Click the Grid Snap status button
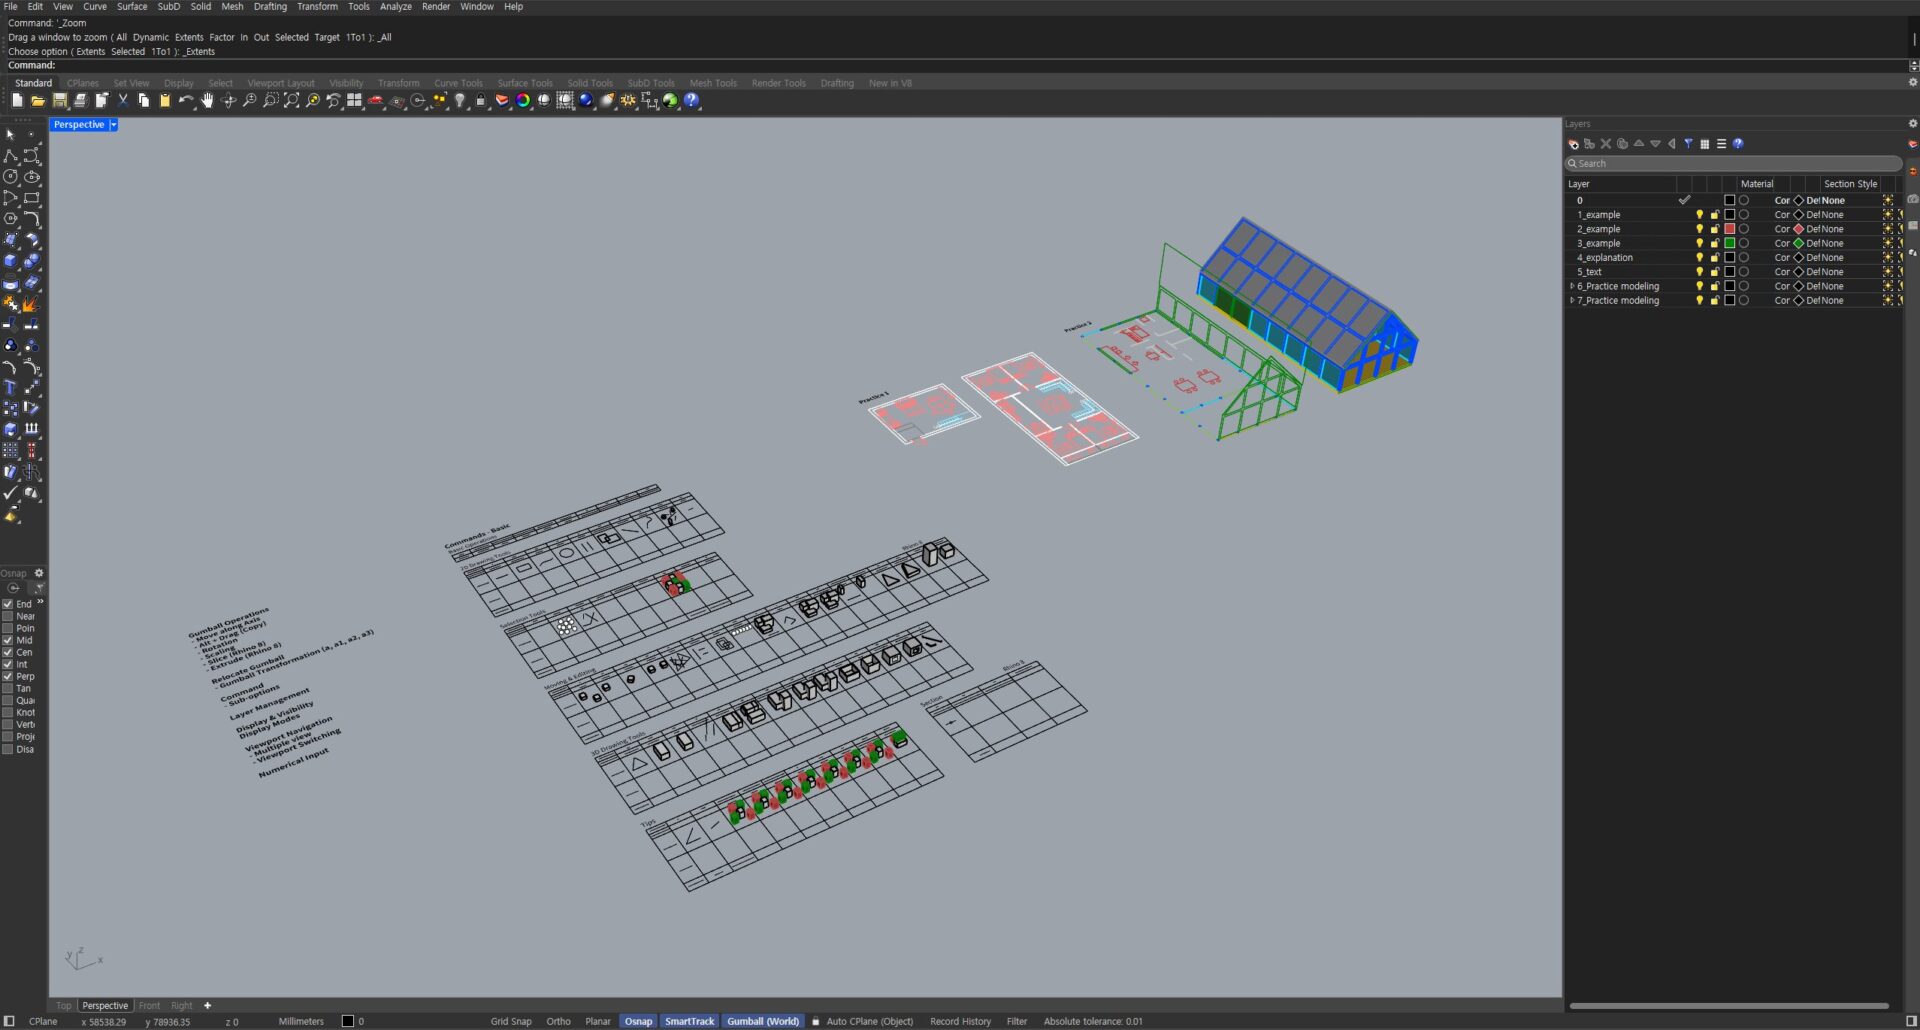The width and height of the screenshot is (1920, 1030). (510, 1021)
